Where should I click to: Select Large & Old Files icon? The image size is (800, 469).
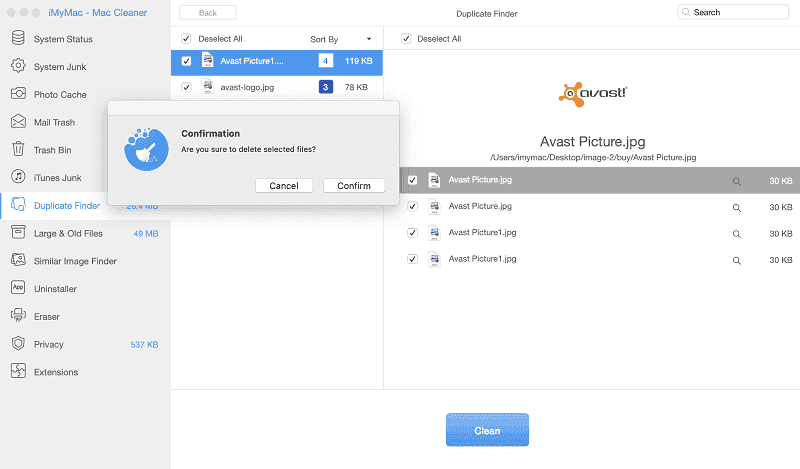(x=18, y=232)
